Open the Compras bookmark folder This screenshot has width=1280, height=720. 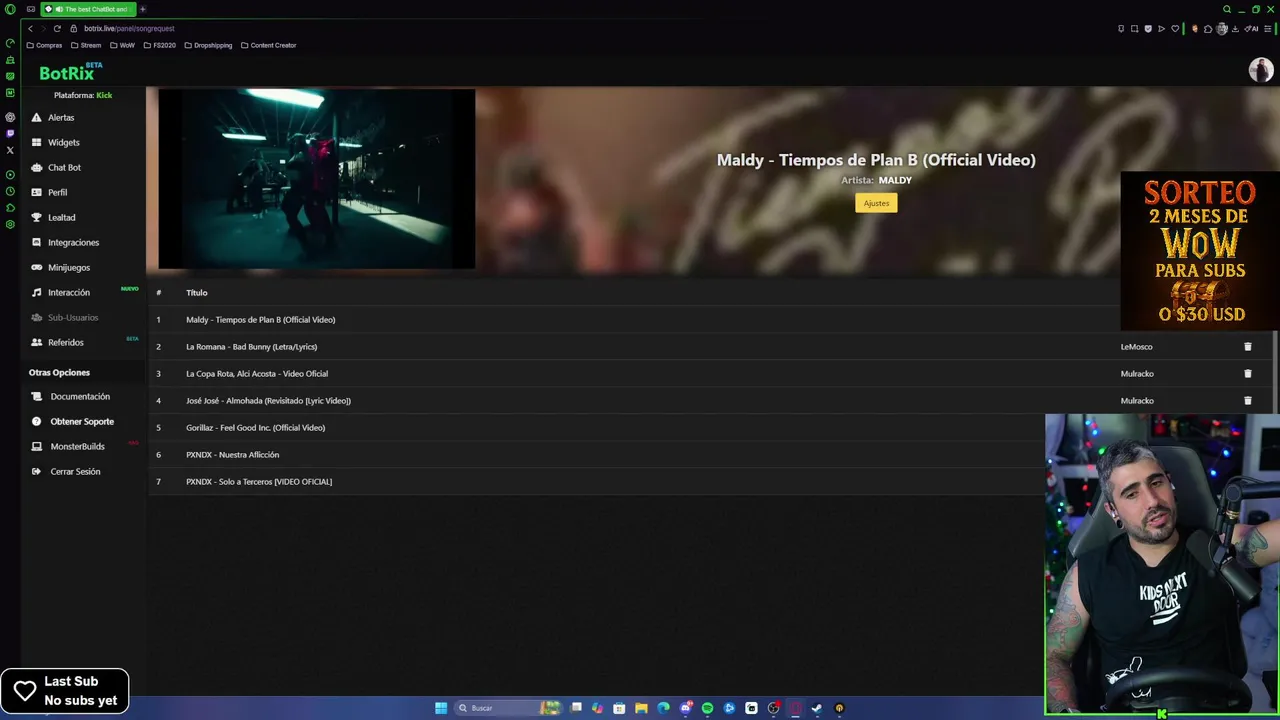point(44,45)
